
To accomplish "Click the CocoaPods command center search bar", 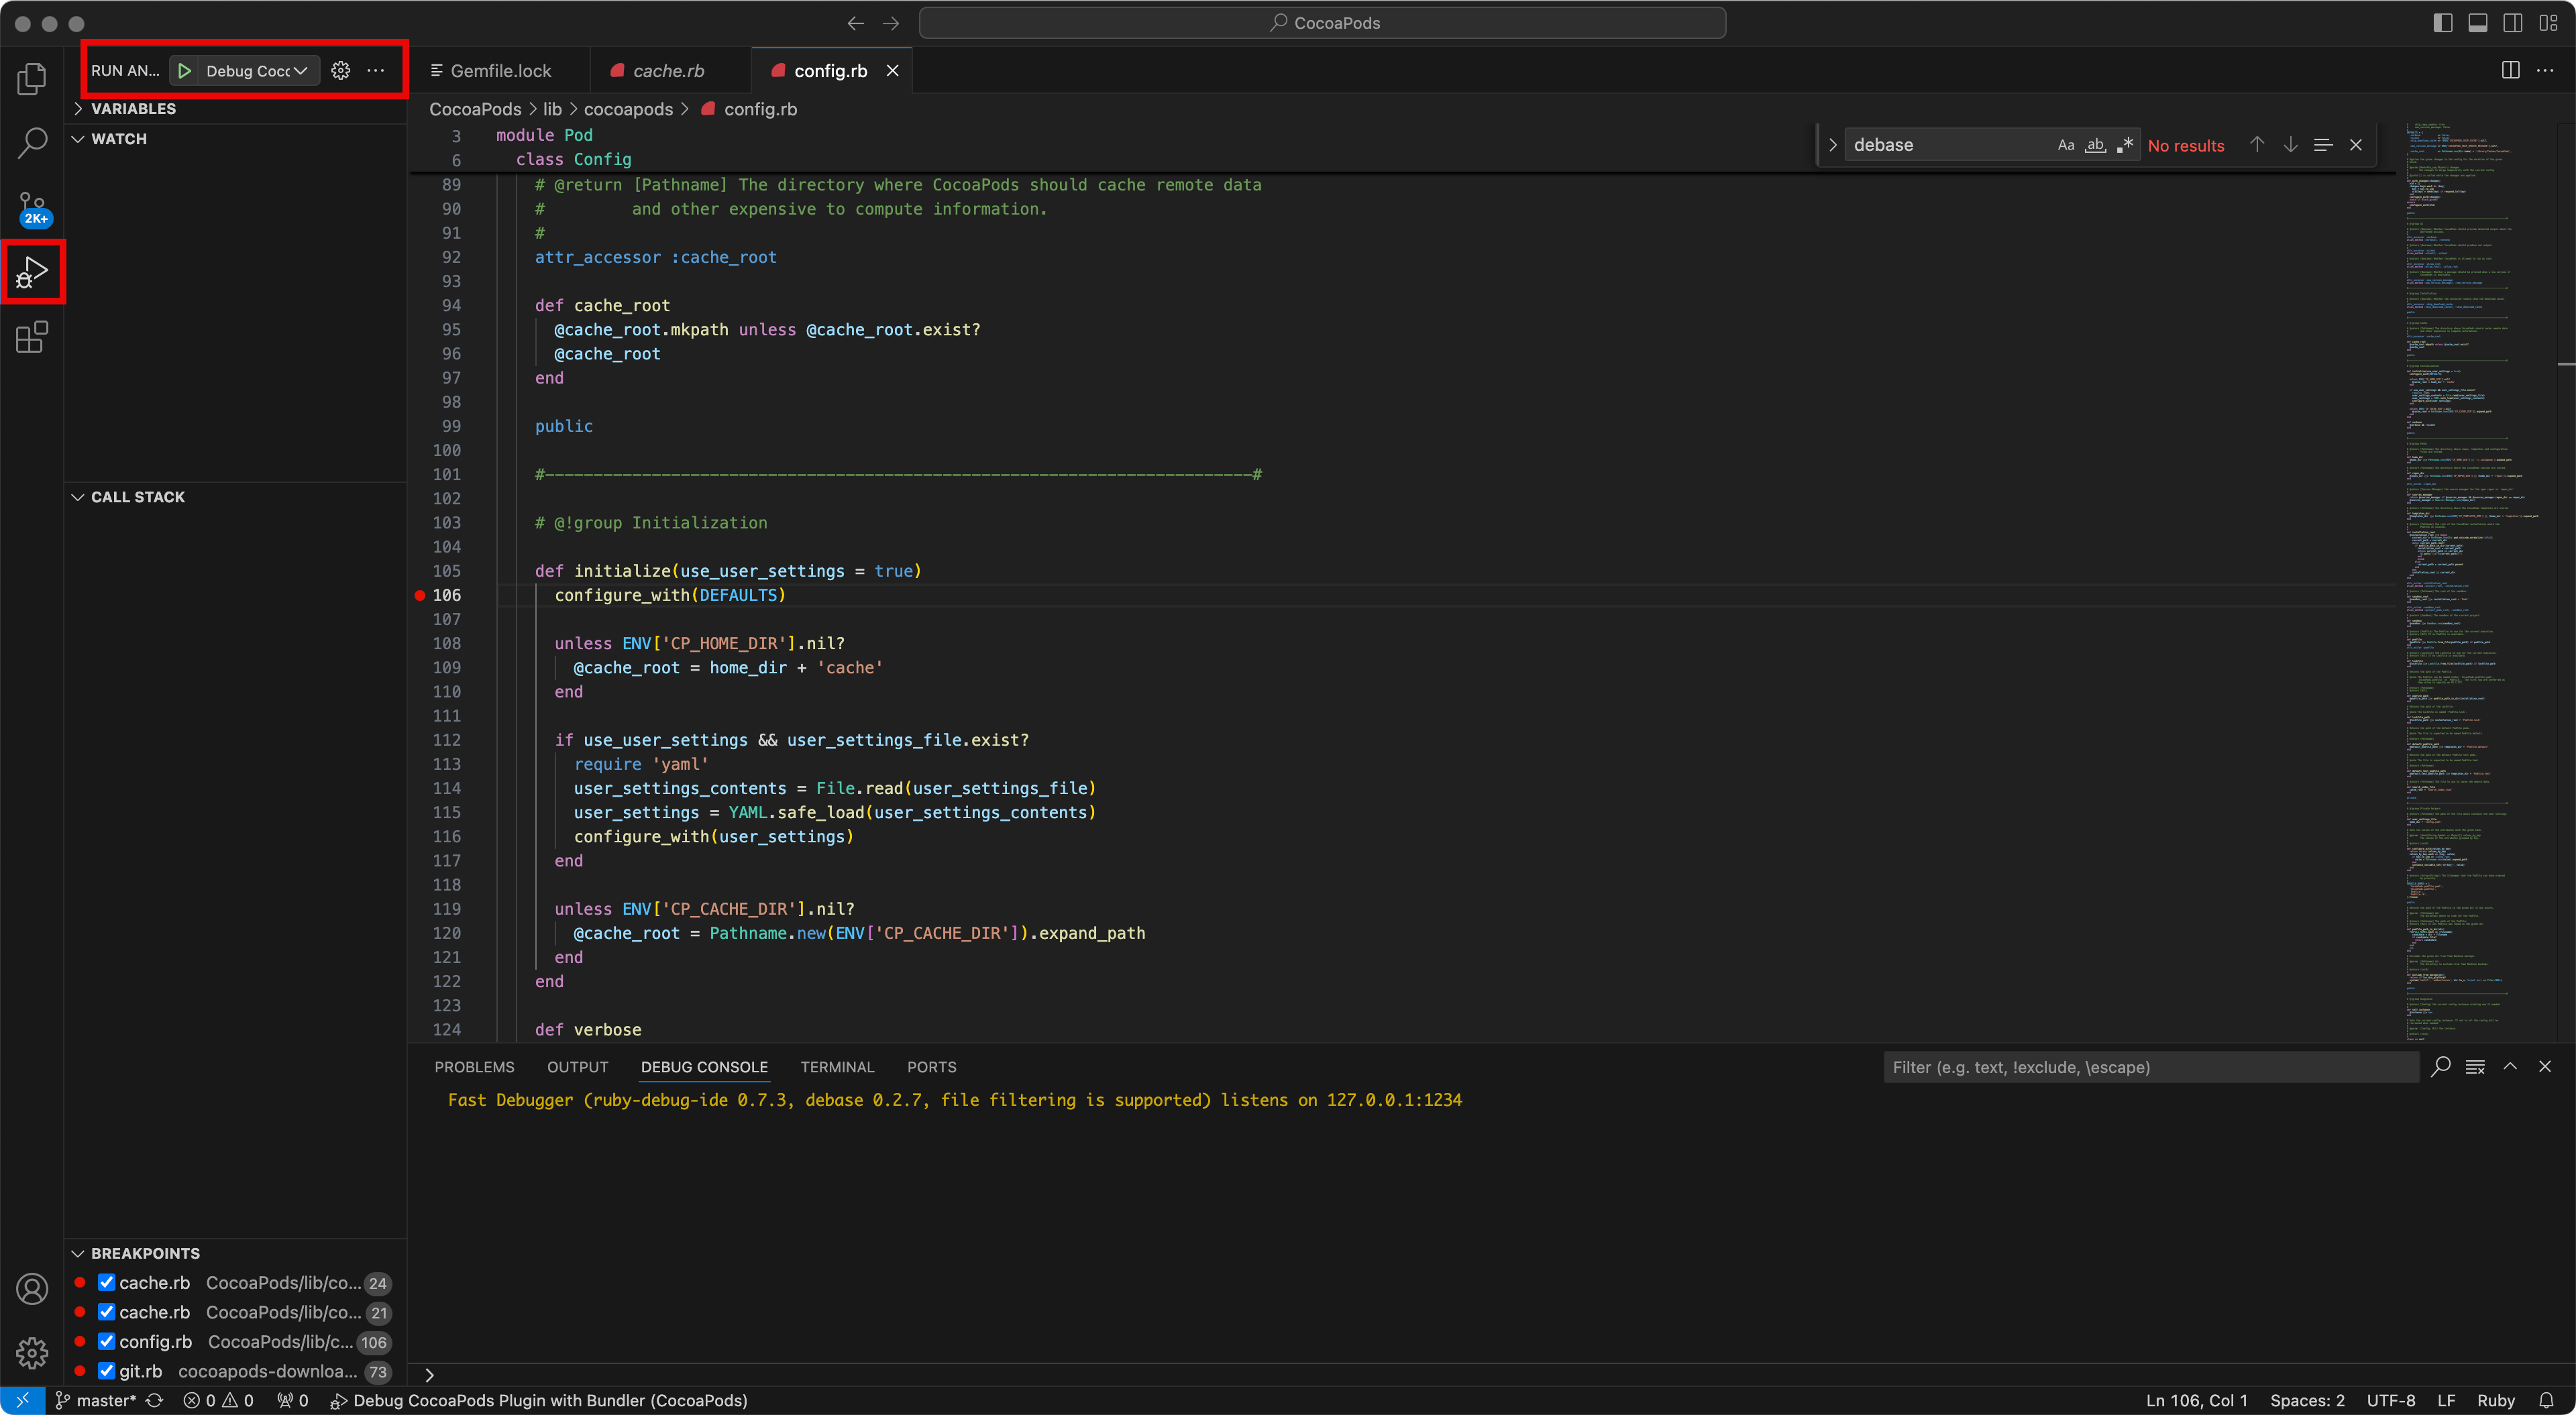I will tap(1322, 23).
